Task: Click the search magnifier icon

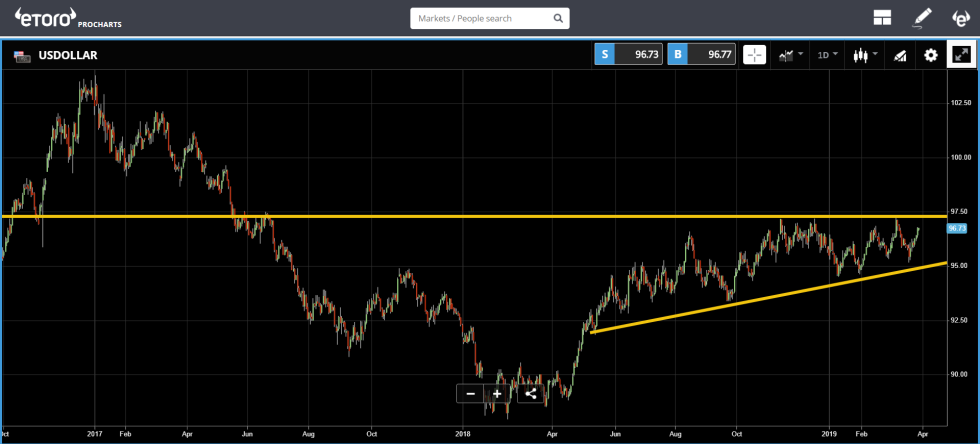Action: coord(557,18)
